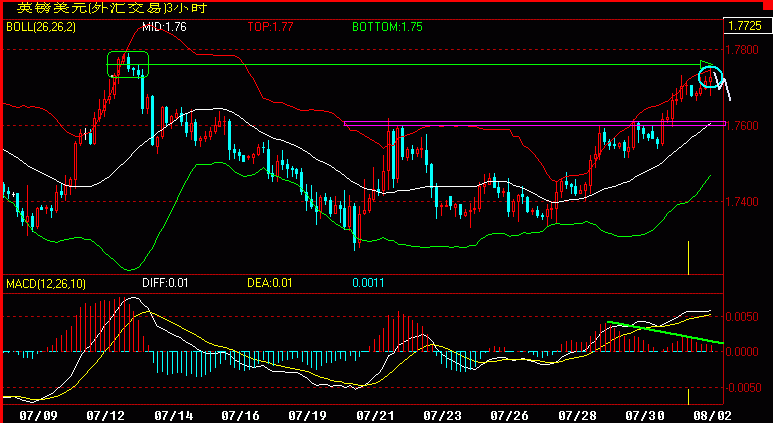
Task: Click the 07/12 date label
Action: pos(104,415)
